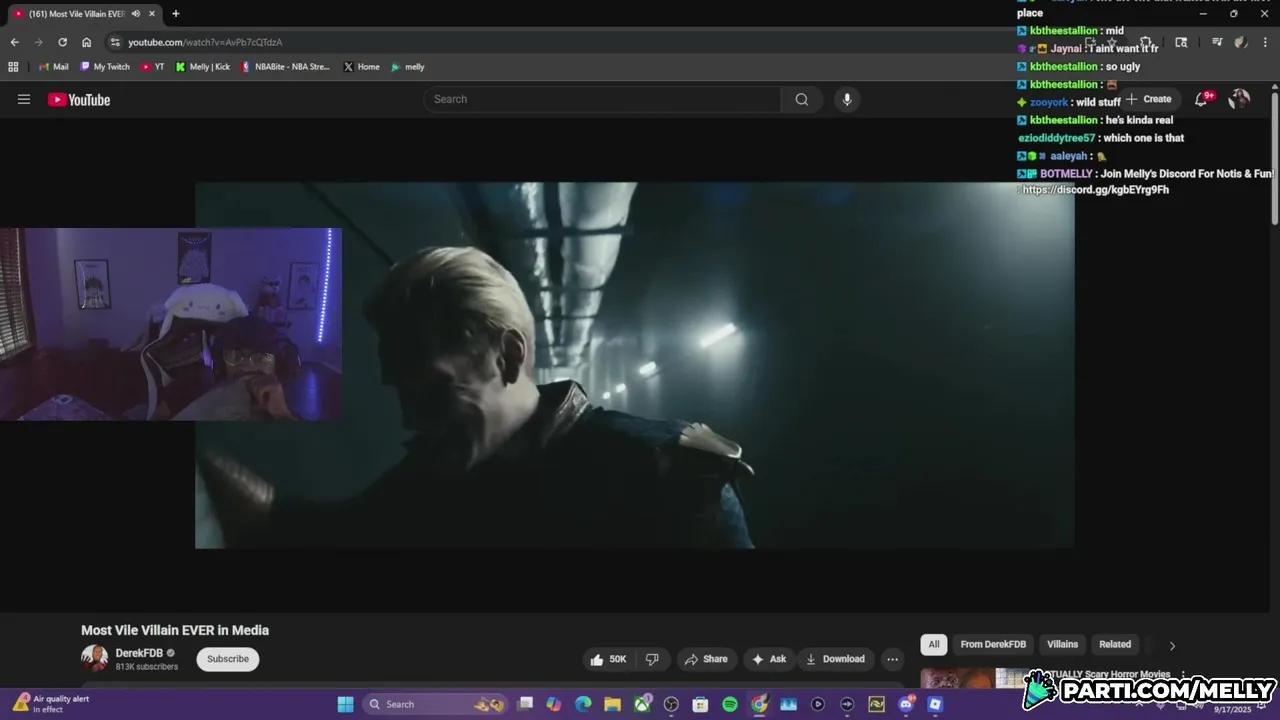The height and width of the screenshot is (720, 1280).
Task: Open the browser extensions puzzle icon
Action: pos(1146,42)
